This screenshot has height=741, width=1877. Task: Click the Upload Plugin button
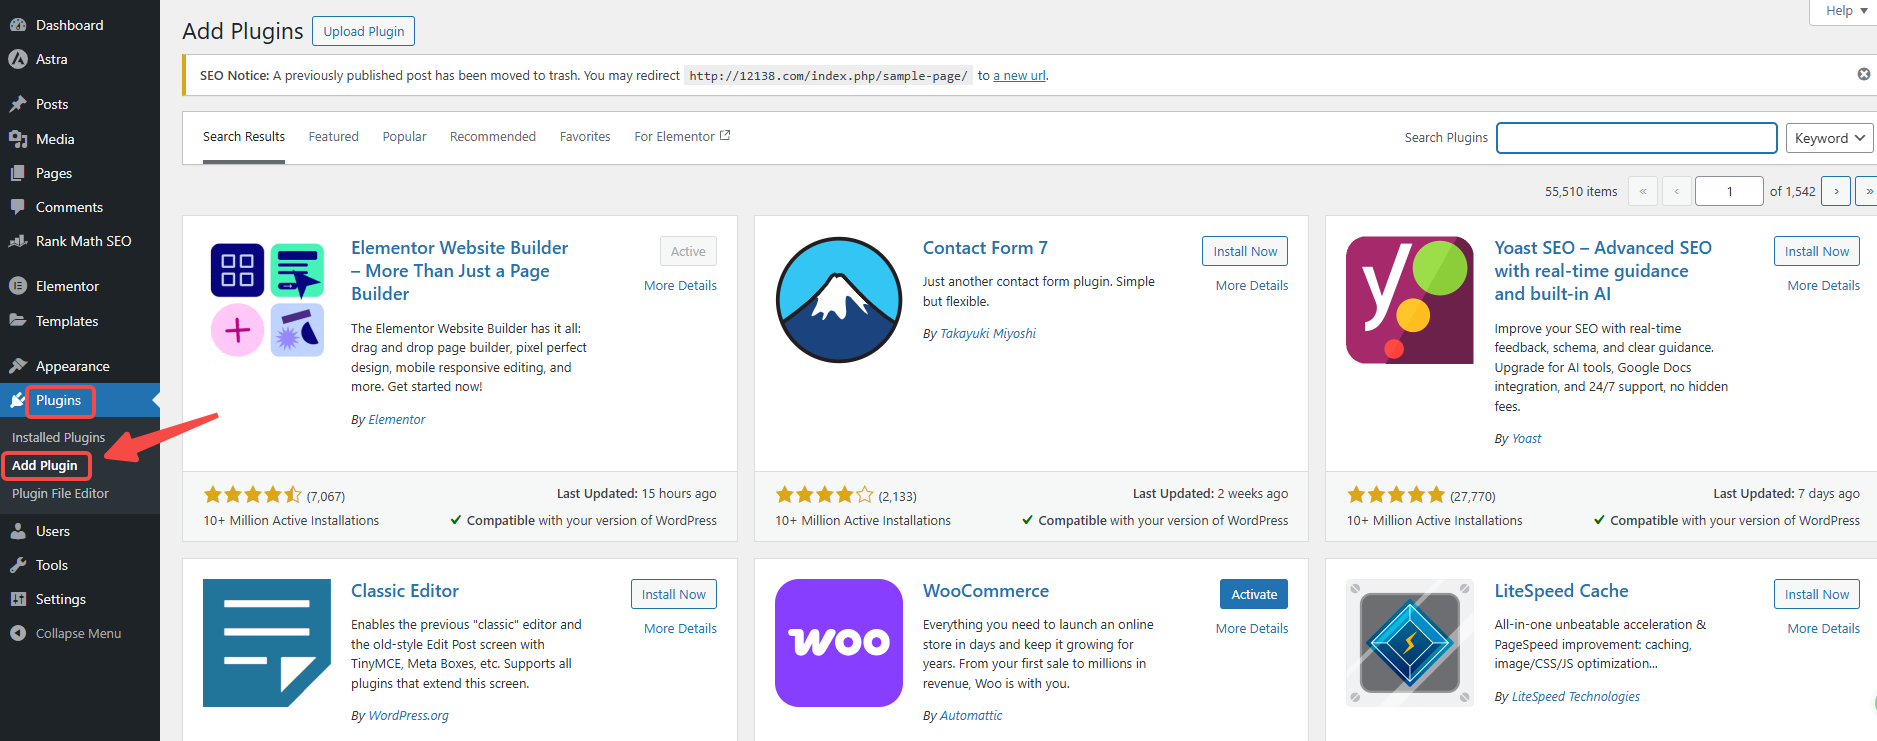(x=363, y=31)
